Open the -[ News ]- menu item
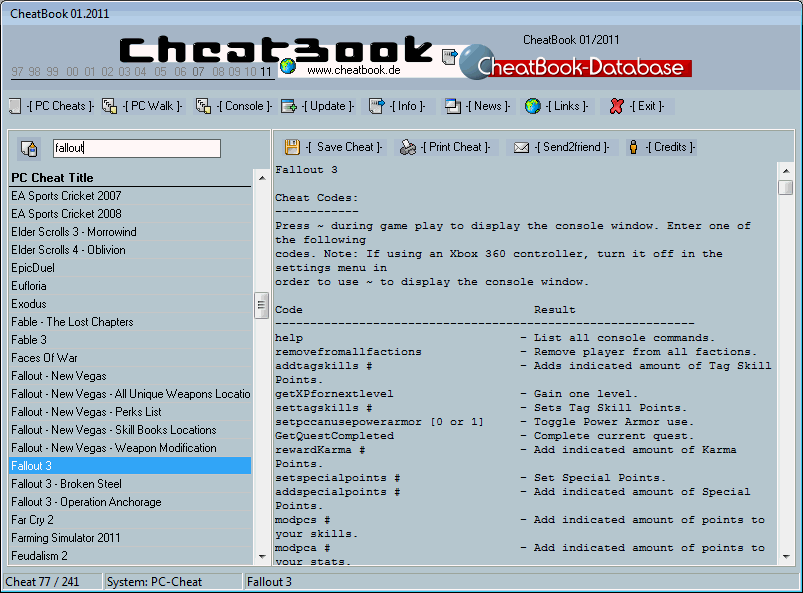Screen dimensions: 803x593 (488, 106)
